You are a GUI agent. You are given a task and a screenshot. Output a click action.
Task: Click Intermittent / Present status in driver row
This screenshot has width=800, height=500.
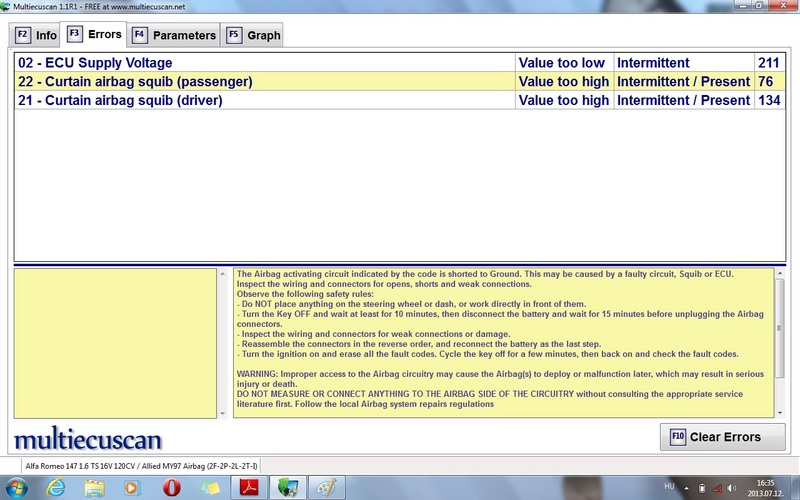[684, 101]
